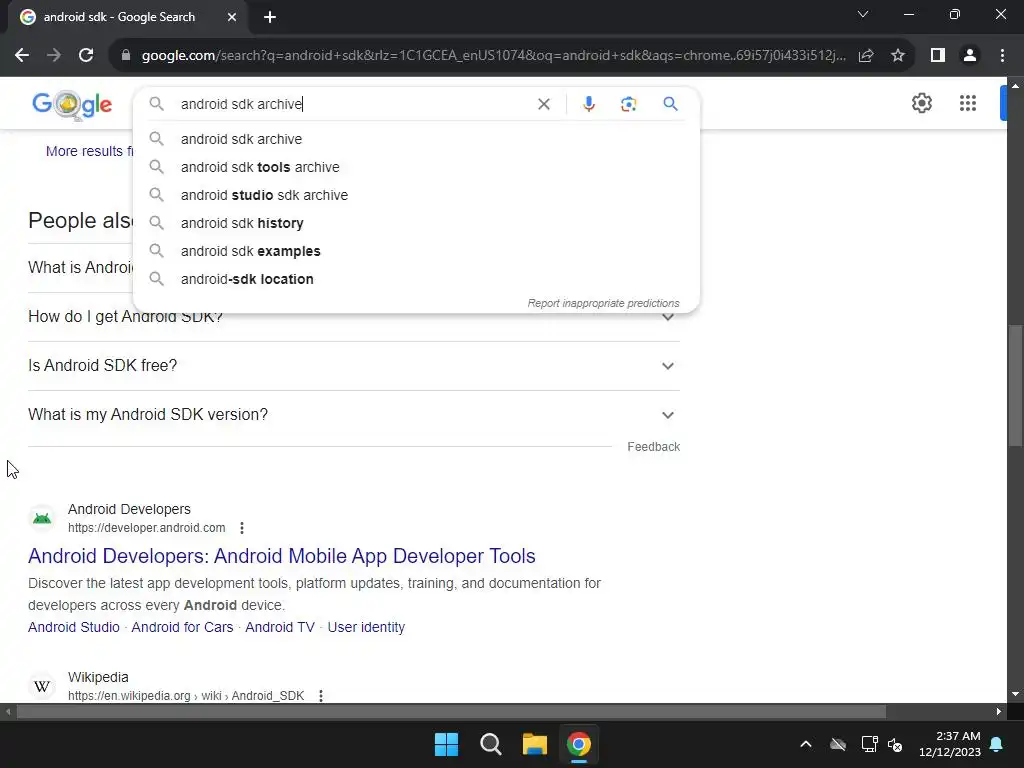
Task: Open the Android for Cars sitelink
Action: [x=182, y=627]
